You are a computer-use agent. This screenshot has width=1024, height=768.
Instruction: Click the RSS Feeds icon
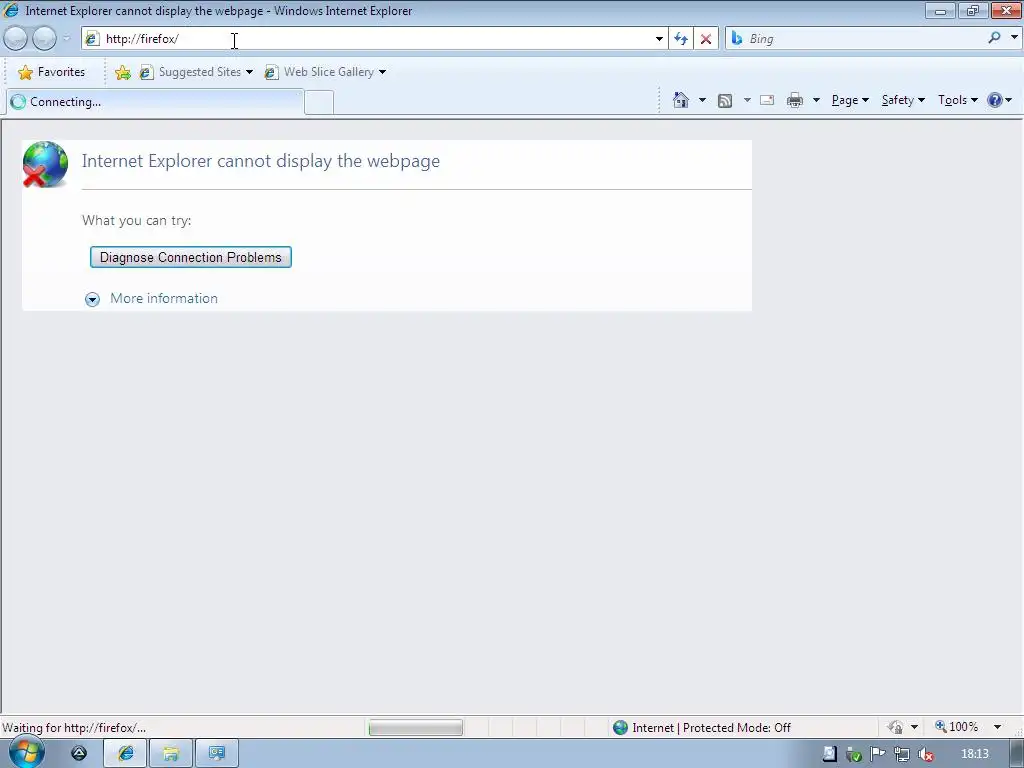pos(725,101)
